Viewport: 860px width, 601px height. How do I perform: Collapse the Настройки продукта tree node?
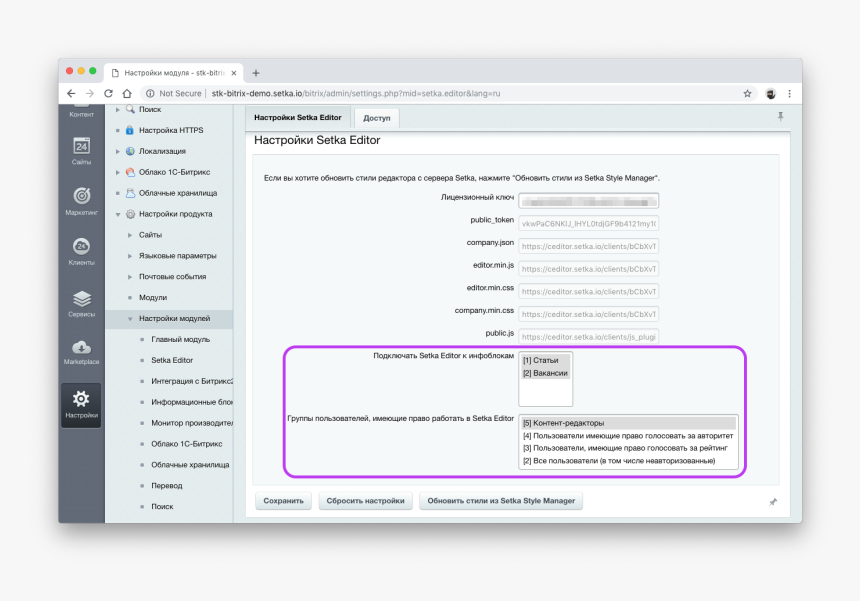pos(118,214)
